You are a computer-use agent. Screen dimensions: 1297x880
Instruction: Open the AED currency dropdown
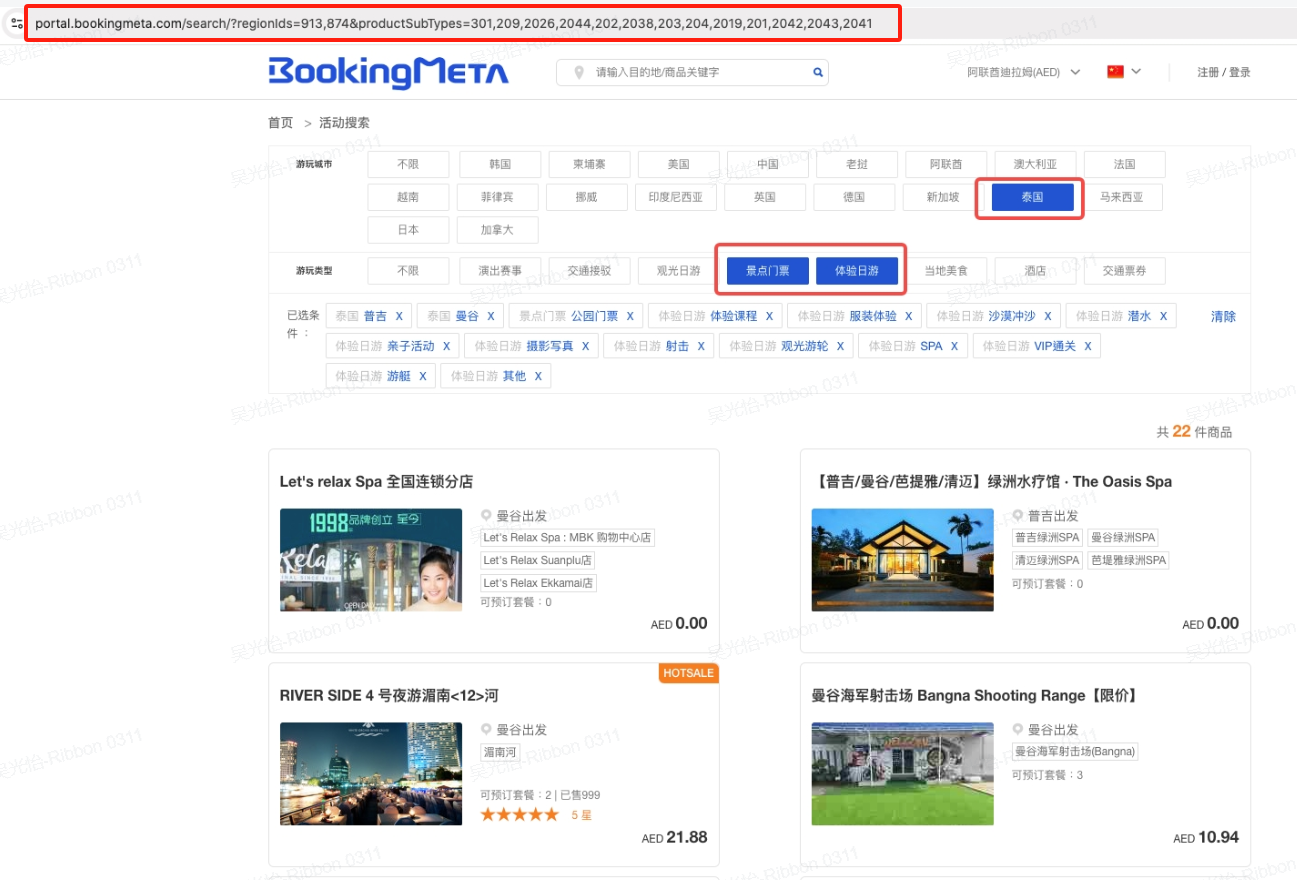tap(1023, 72)
